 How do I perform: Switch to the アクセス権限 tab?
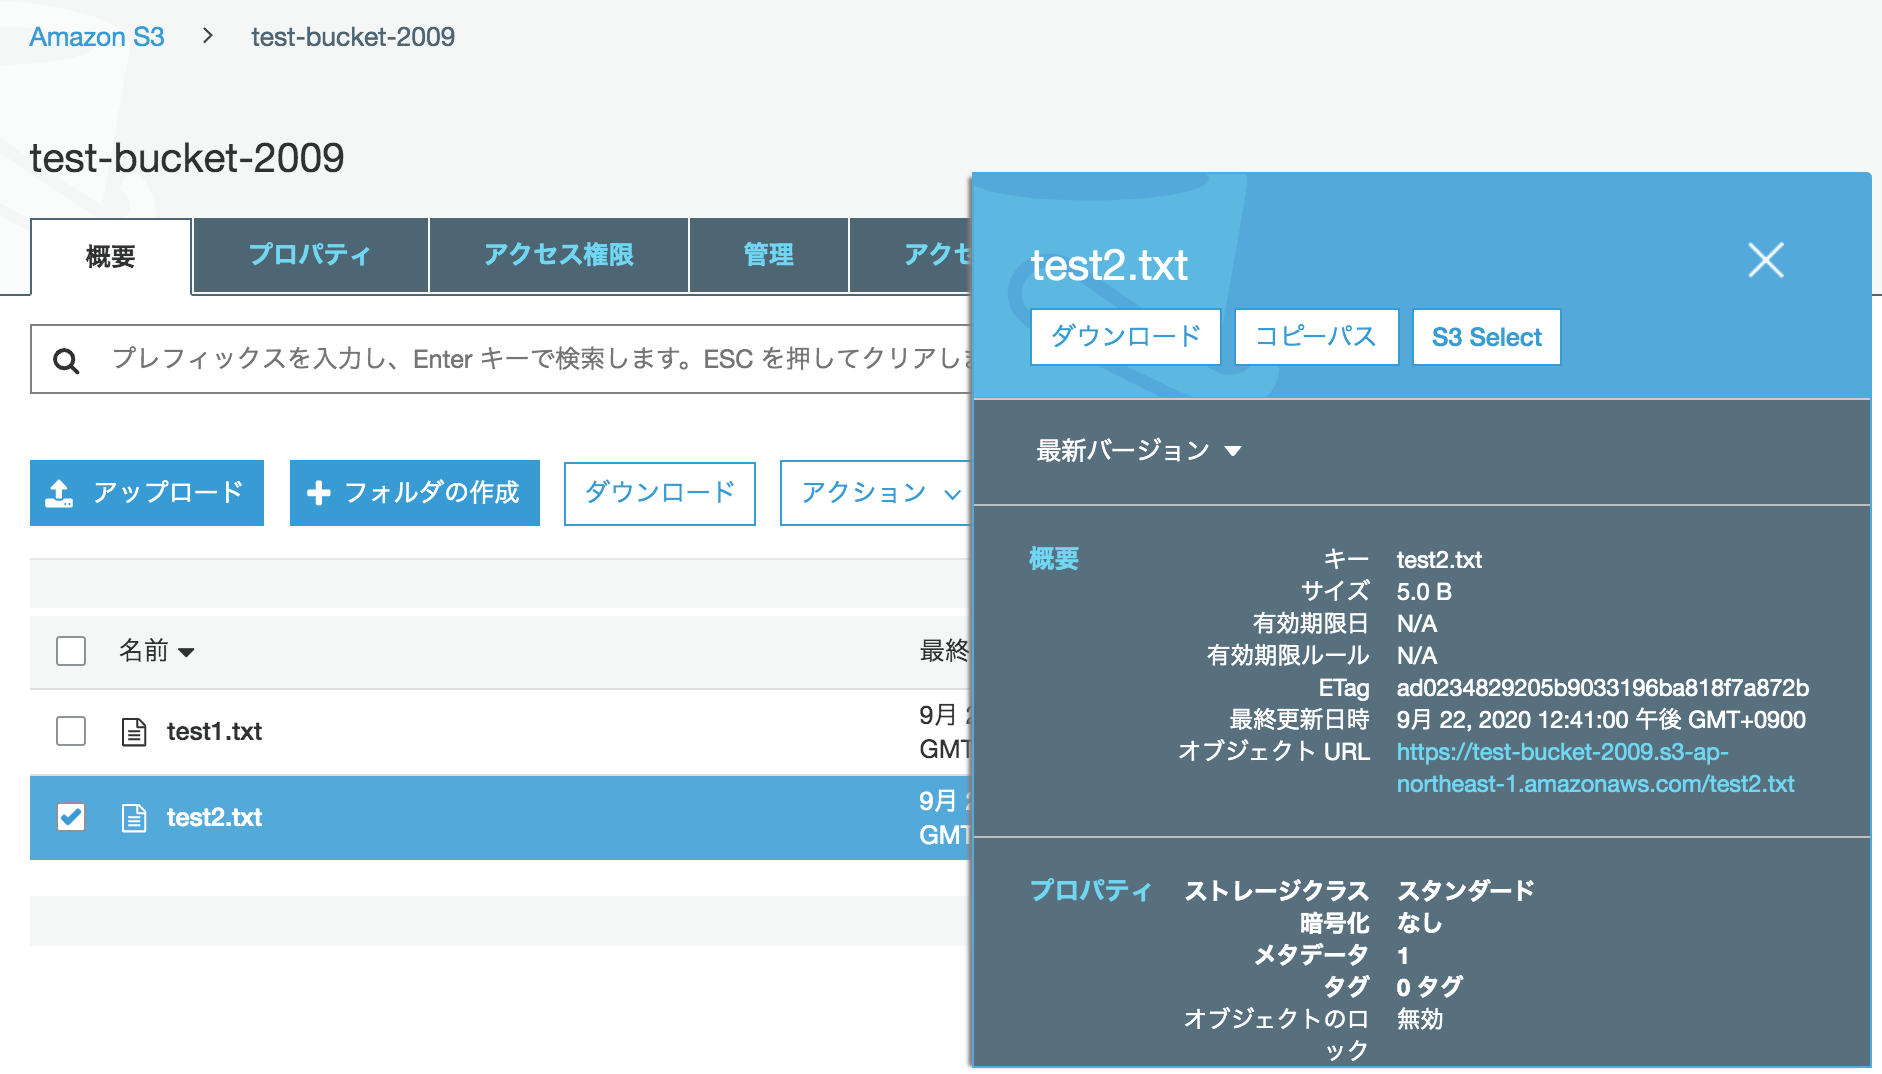tap(558, 255)
